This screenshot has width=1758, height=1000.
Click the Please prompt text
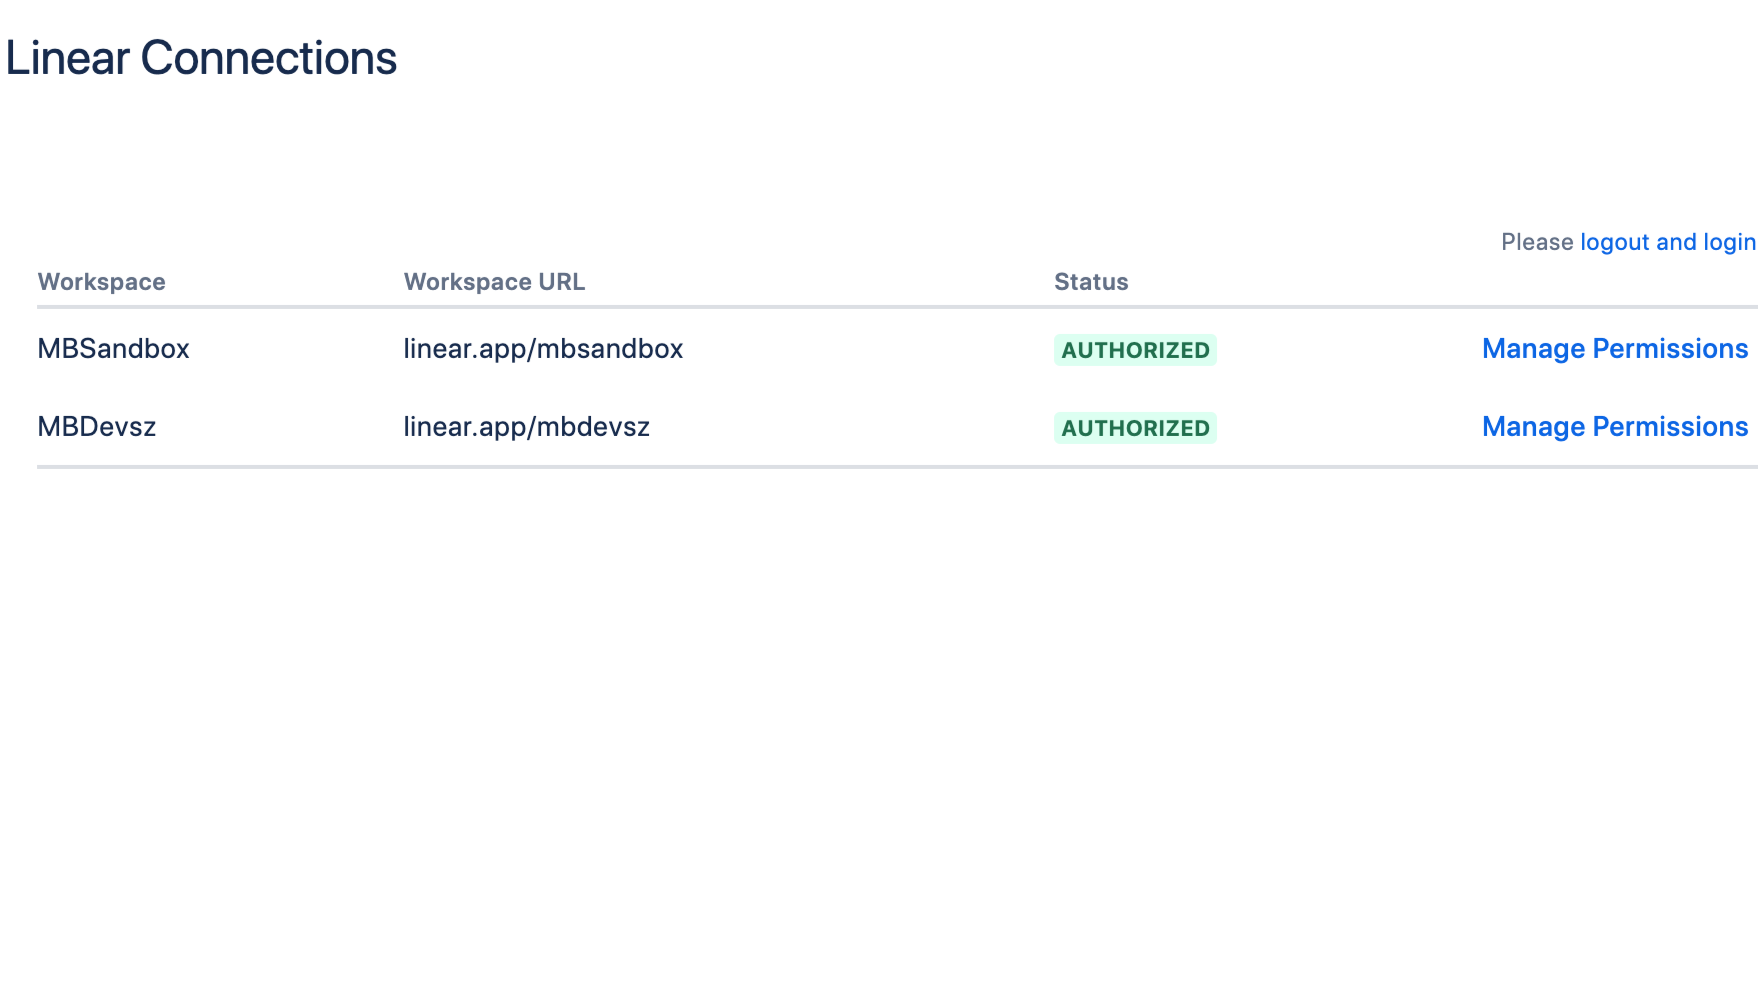pos(1537,242)
